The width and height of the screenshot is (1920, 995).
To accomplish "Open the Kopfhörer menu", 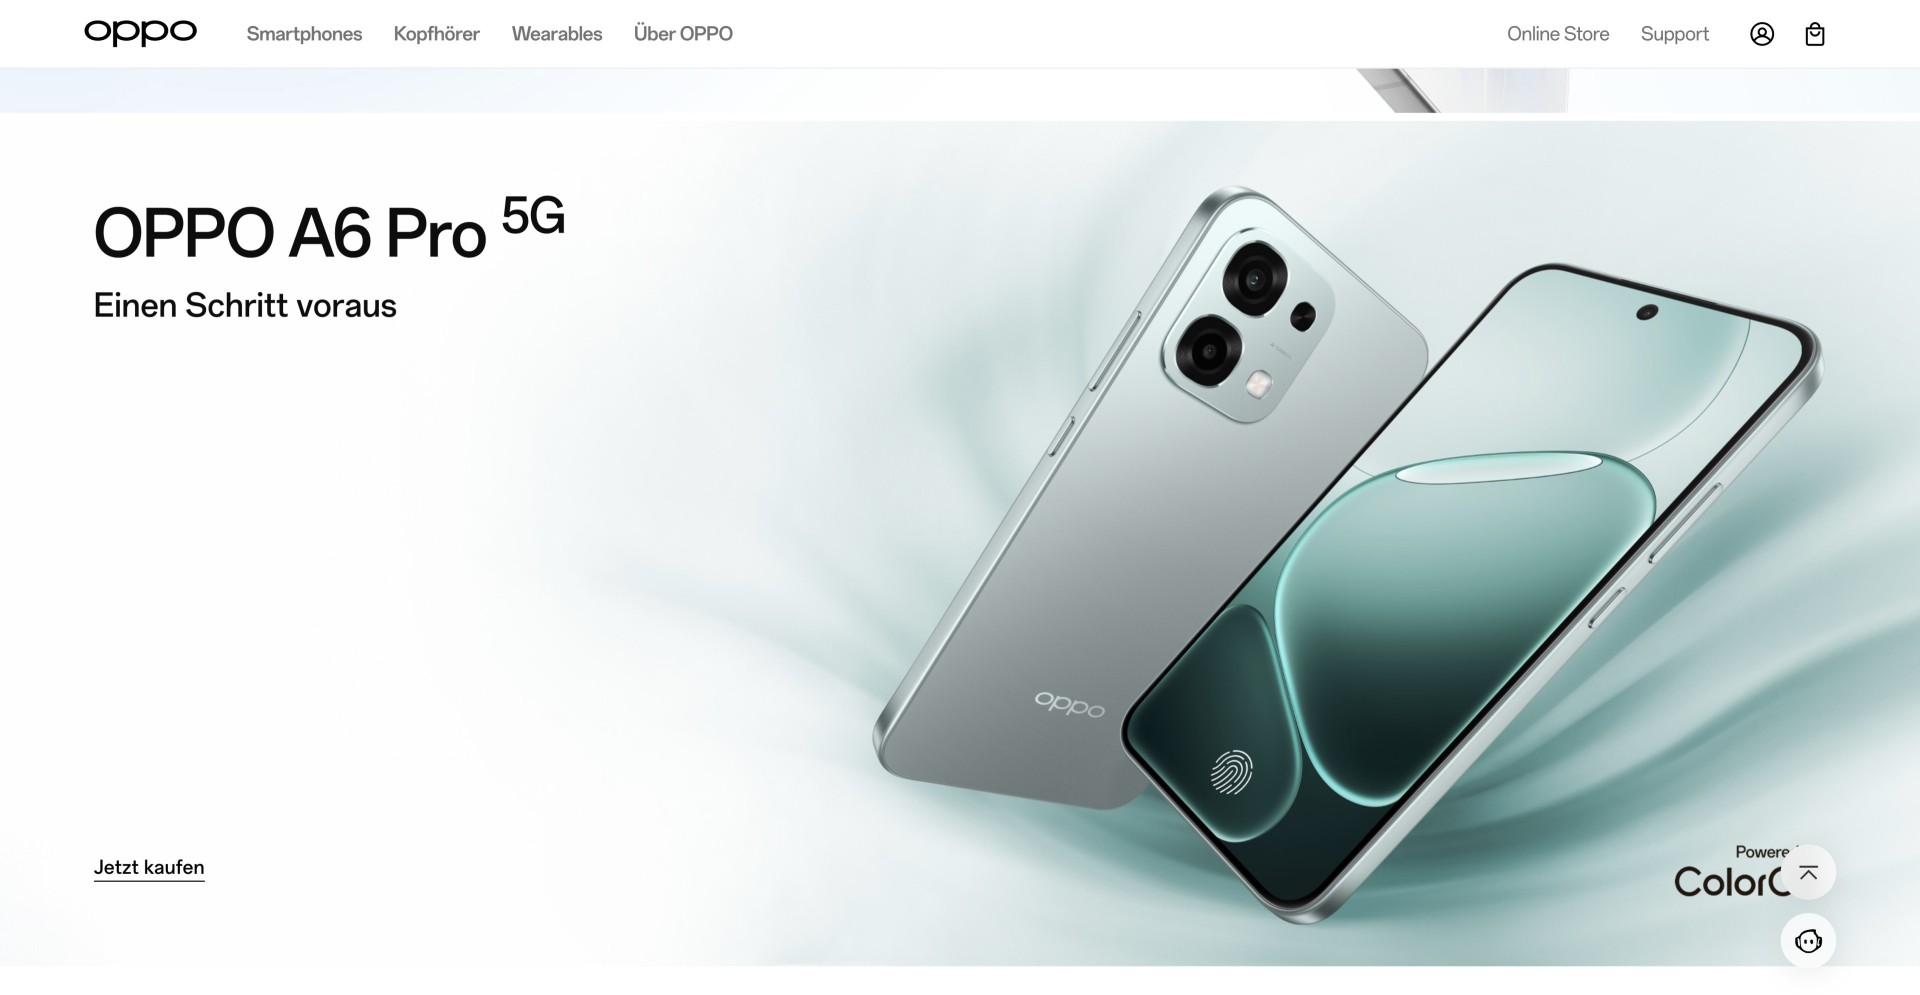I will pos(436,34).
